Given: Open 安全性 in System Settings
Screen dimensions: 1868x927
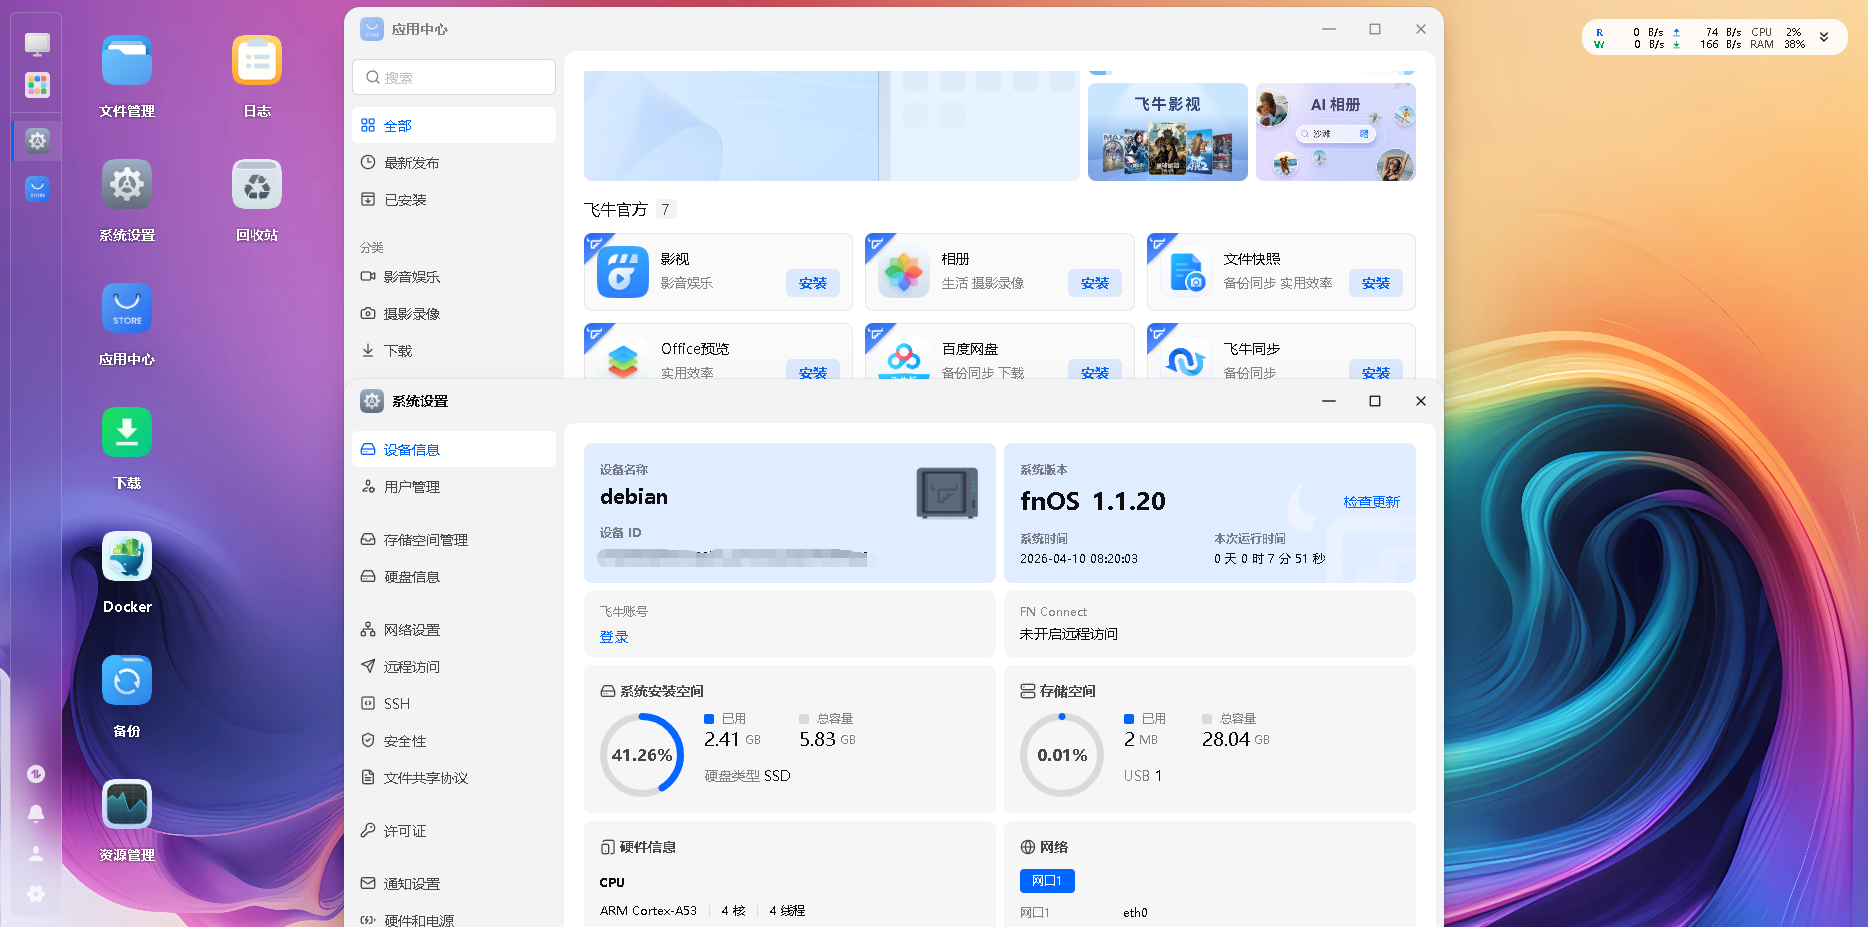Looking at the screenshot, I should tap(454, 741).
